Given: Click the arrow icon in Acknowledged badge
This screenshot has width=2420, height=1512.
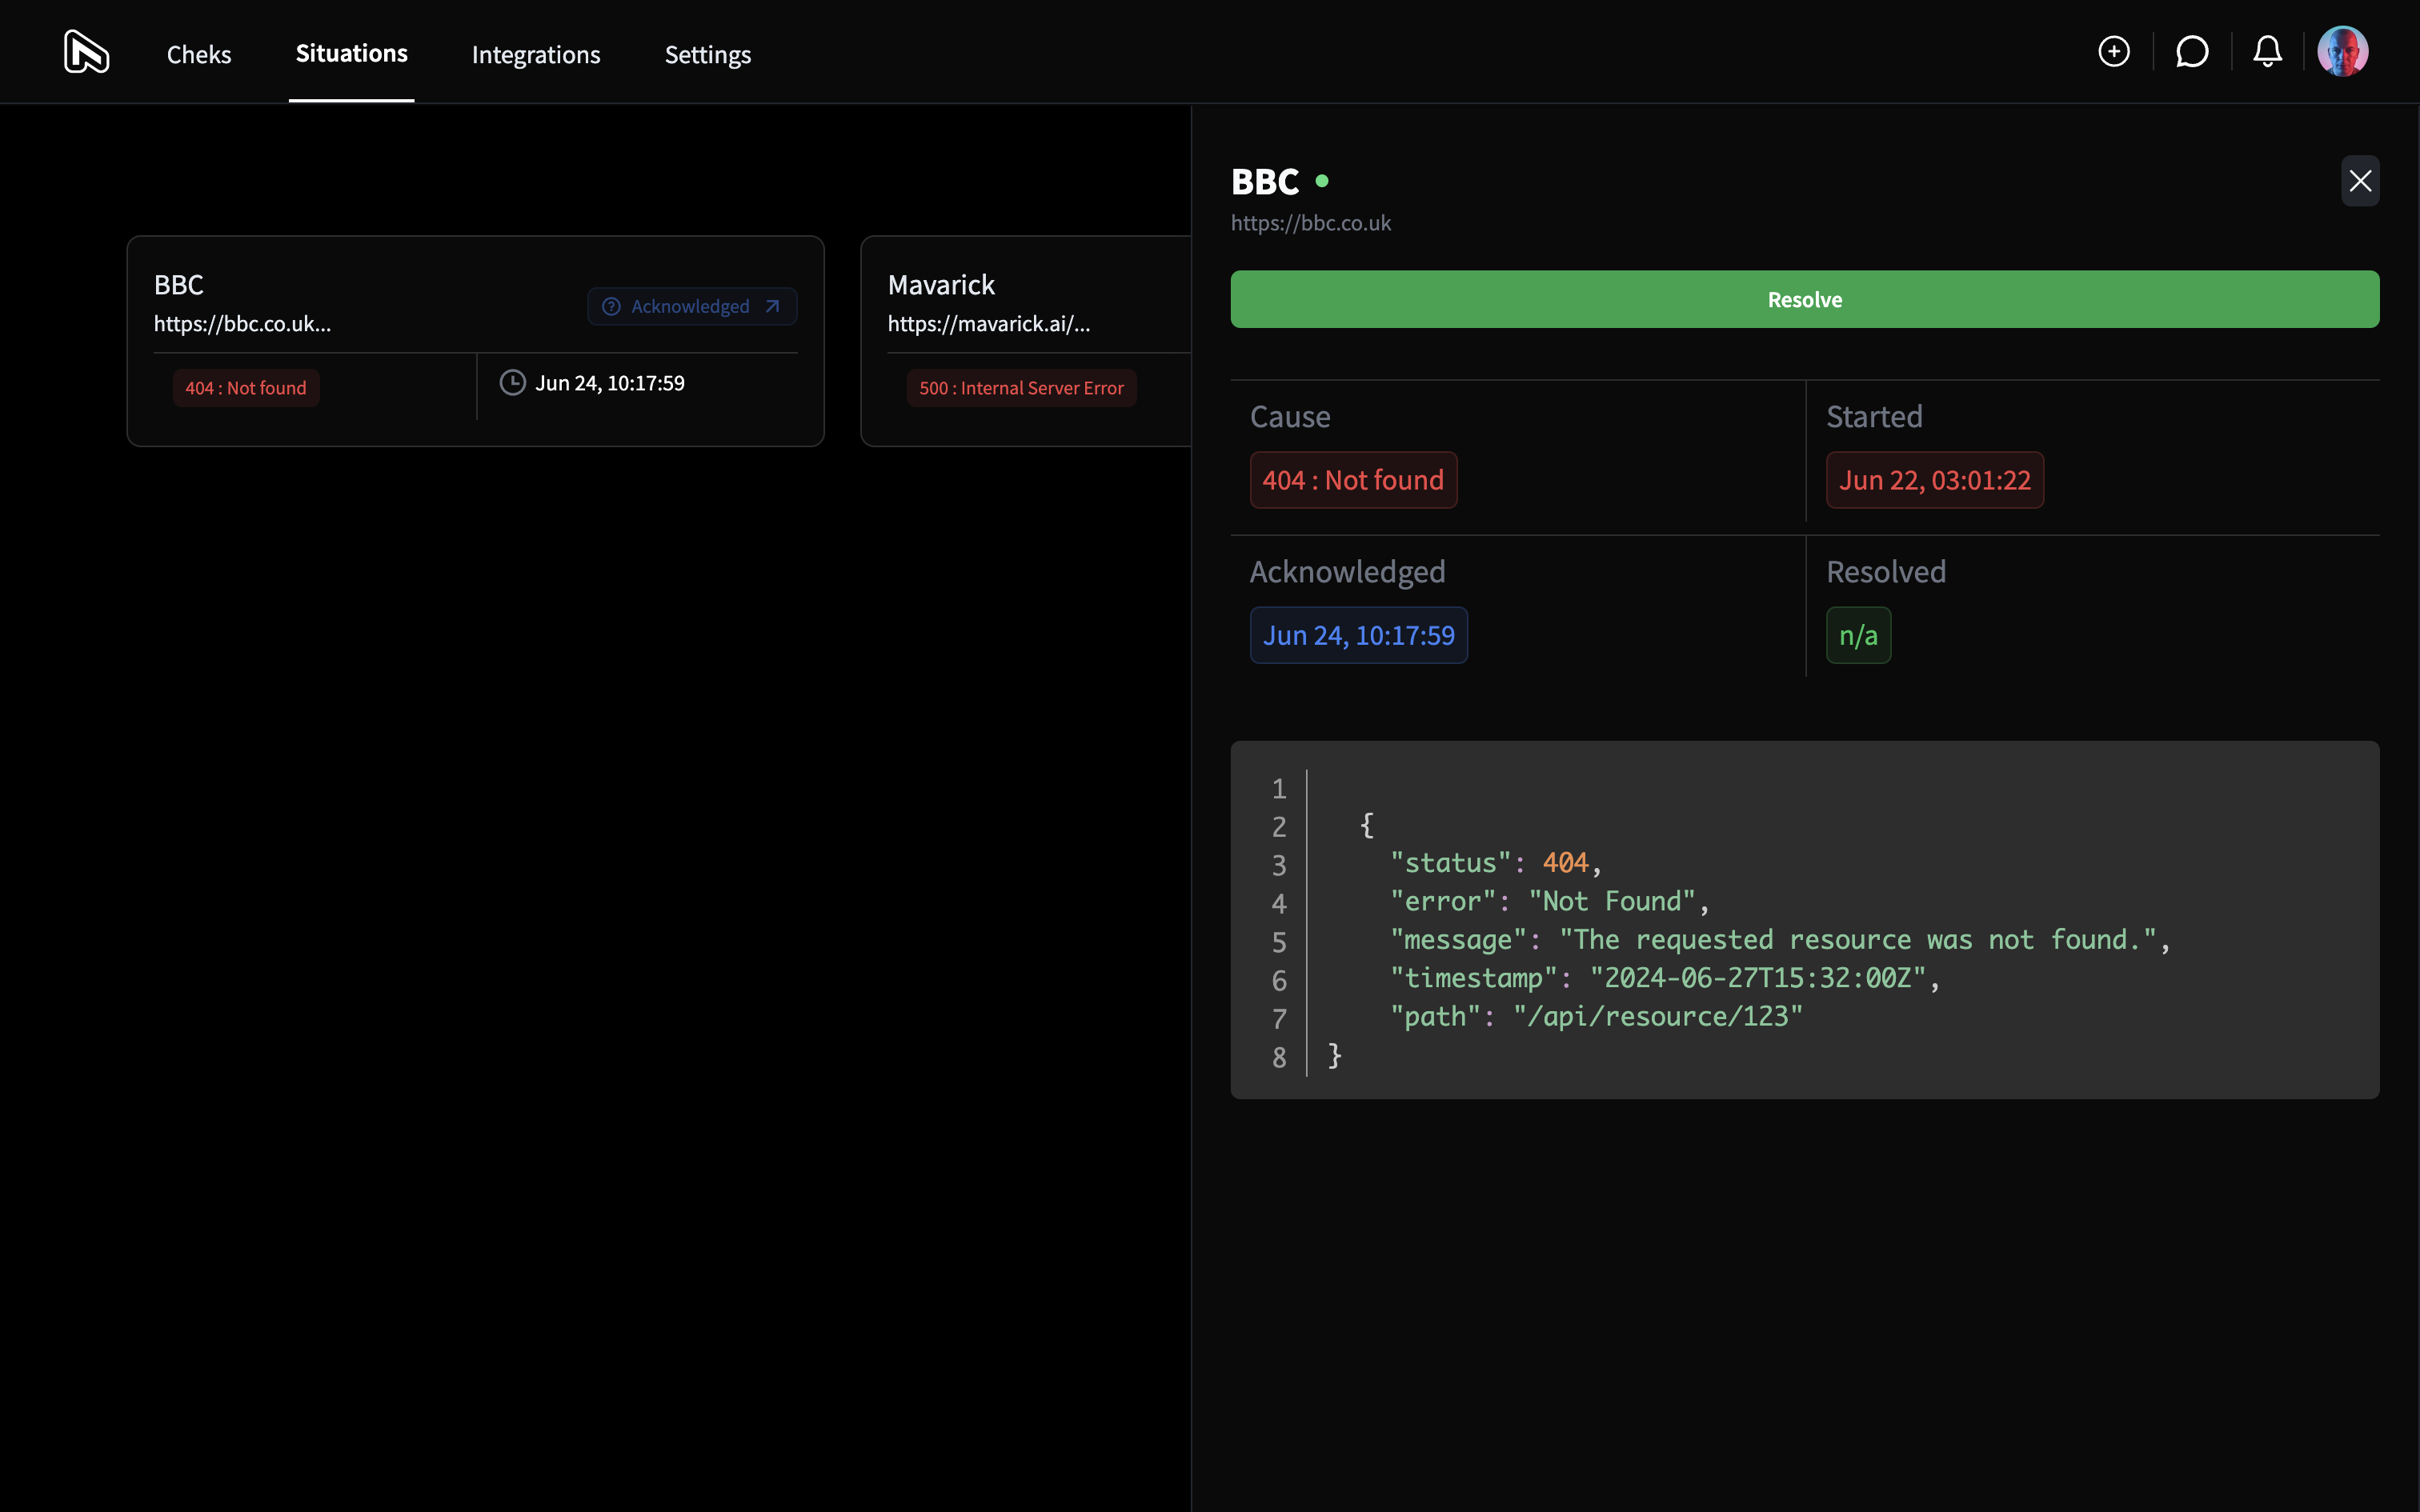Looking at the screenshot, I should pos(772,306).
